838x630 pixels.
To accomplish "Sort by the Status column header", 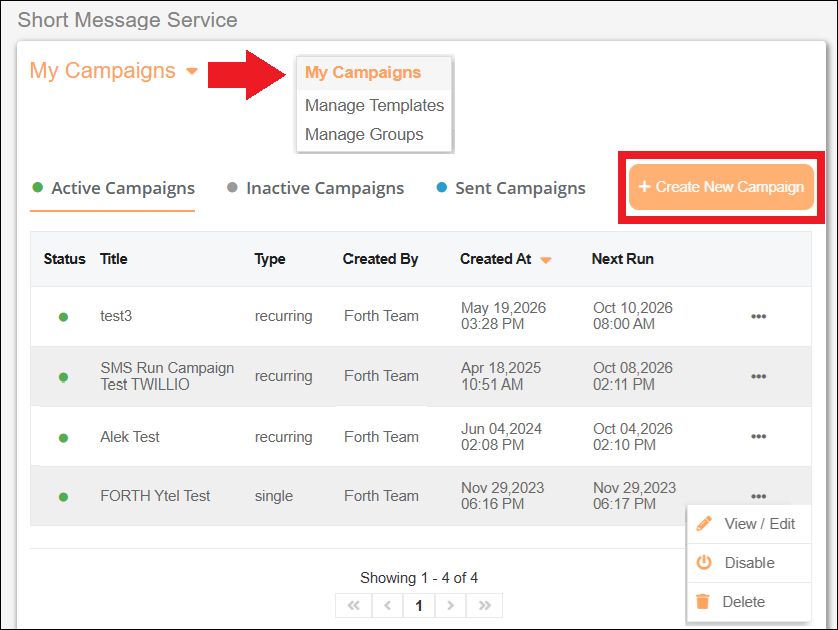I will (x=65, y=259).
